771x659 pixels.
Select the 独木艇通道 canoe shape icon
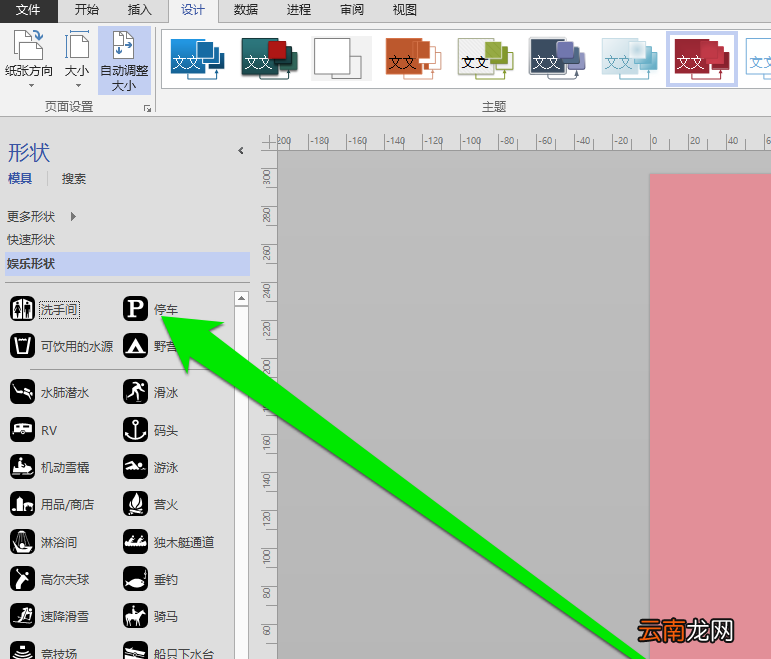135,541
